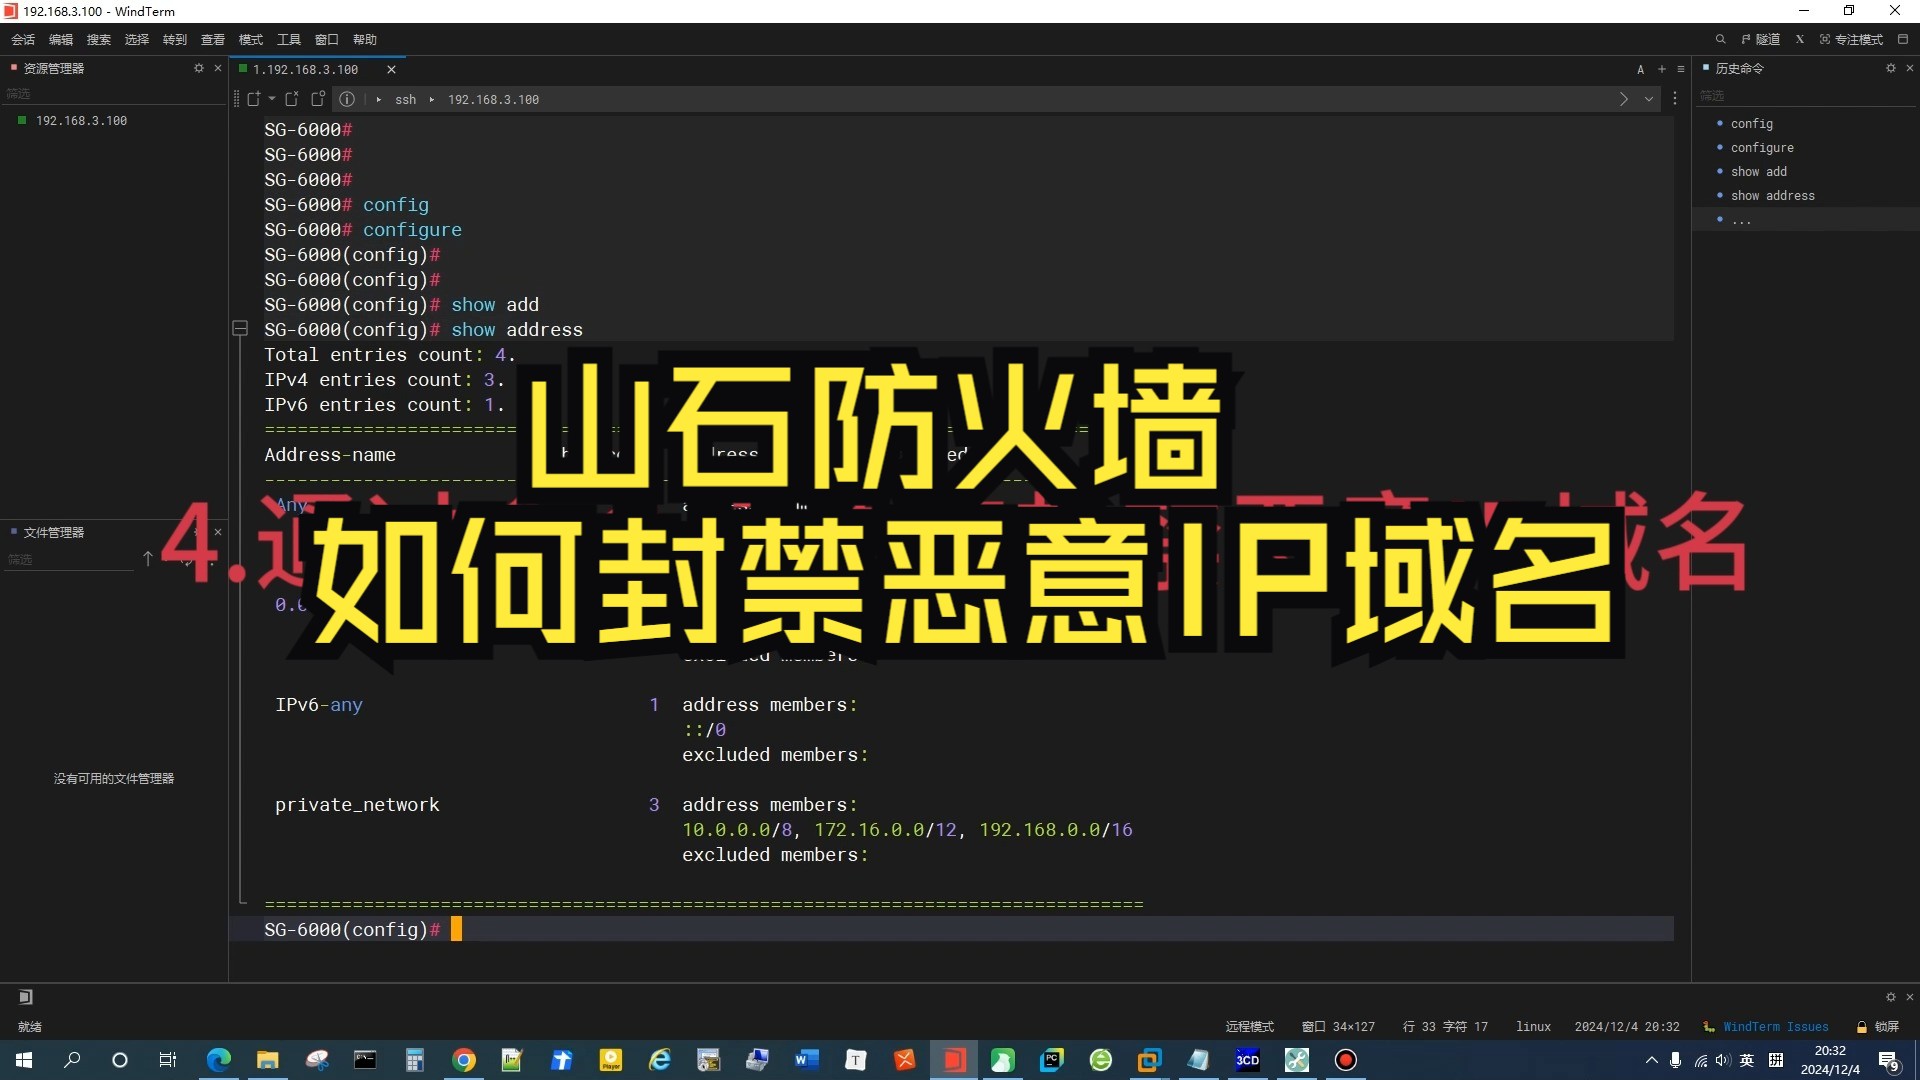Click the red record icon in the taskbar

coord(1345,1060)
